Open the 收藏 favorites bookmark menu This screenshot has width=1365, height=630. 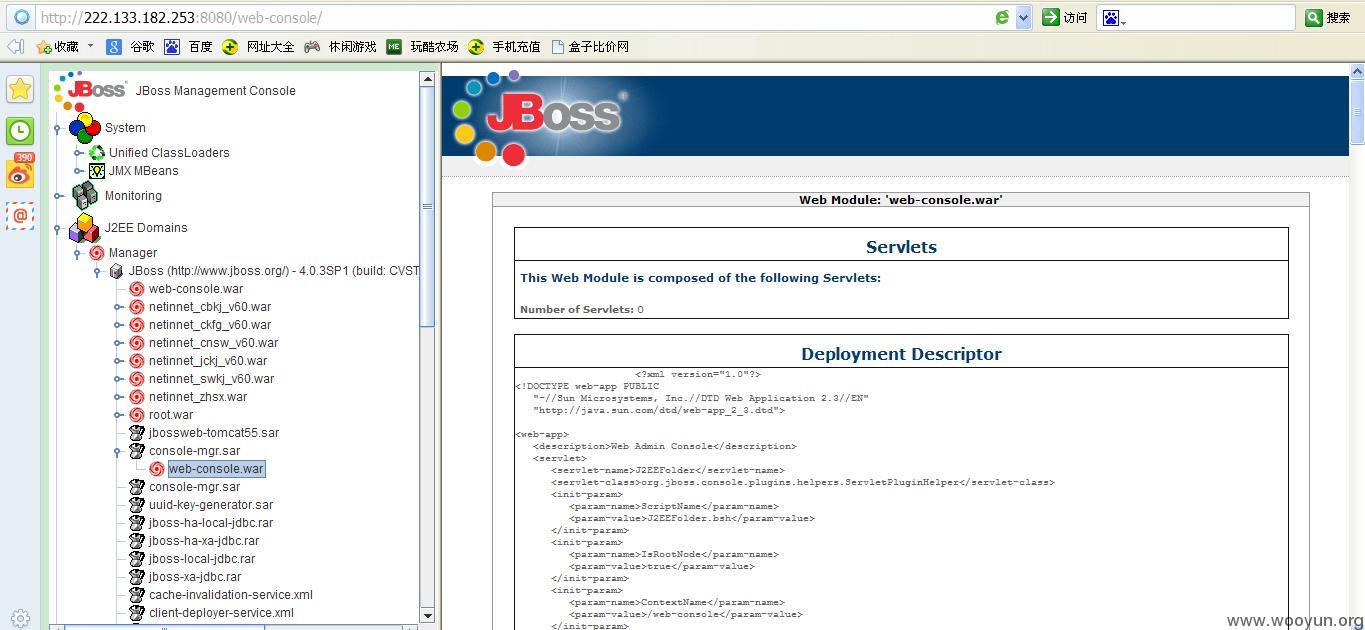(64, 46)
